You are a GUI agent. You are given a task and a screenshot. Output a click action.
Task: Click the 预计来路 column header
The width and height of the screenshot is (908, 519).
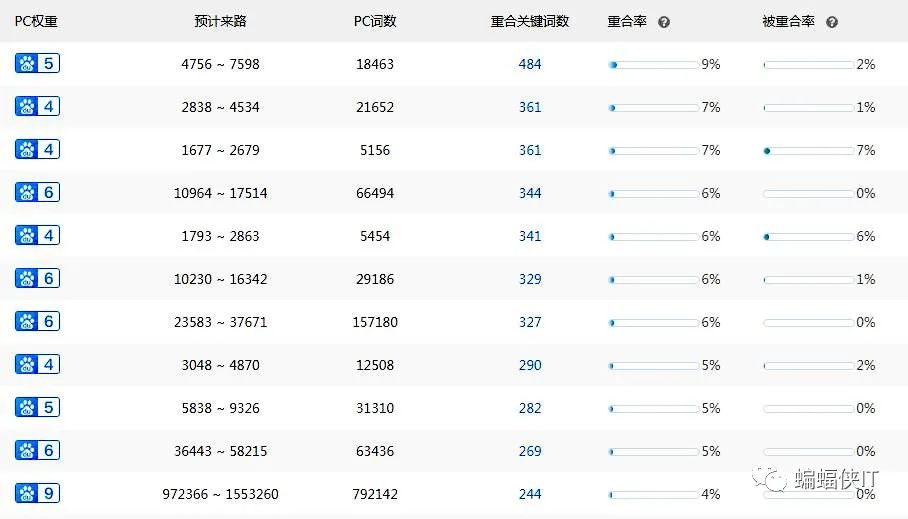point(220,21)
